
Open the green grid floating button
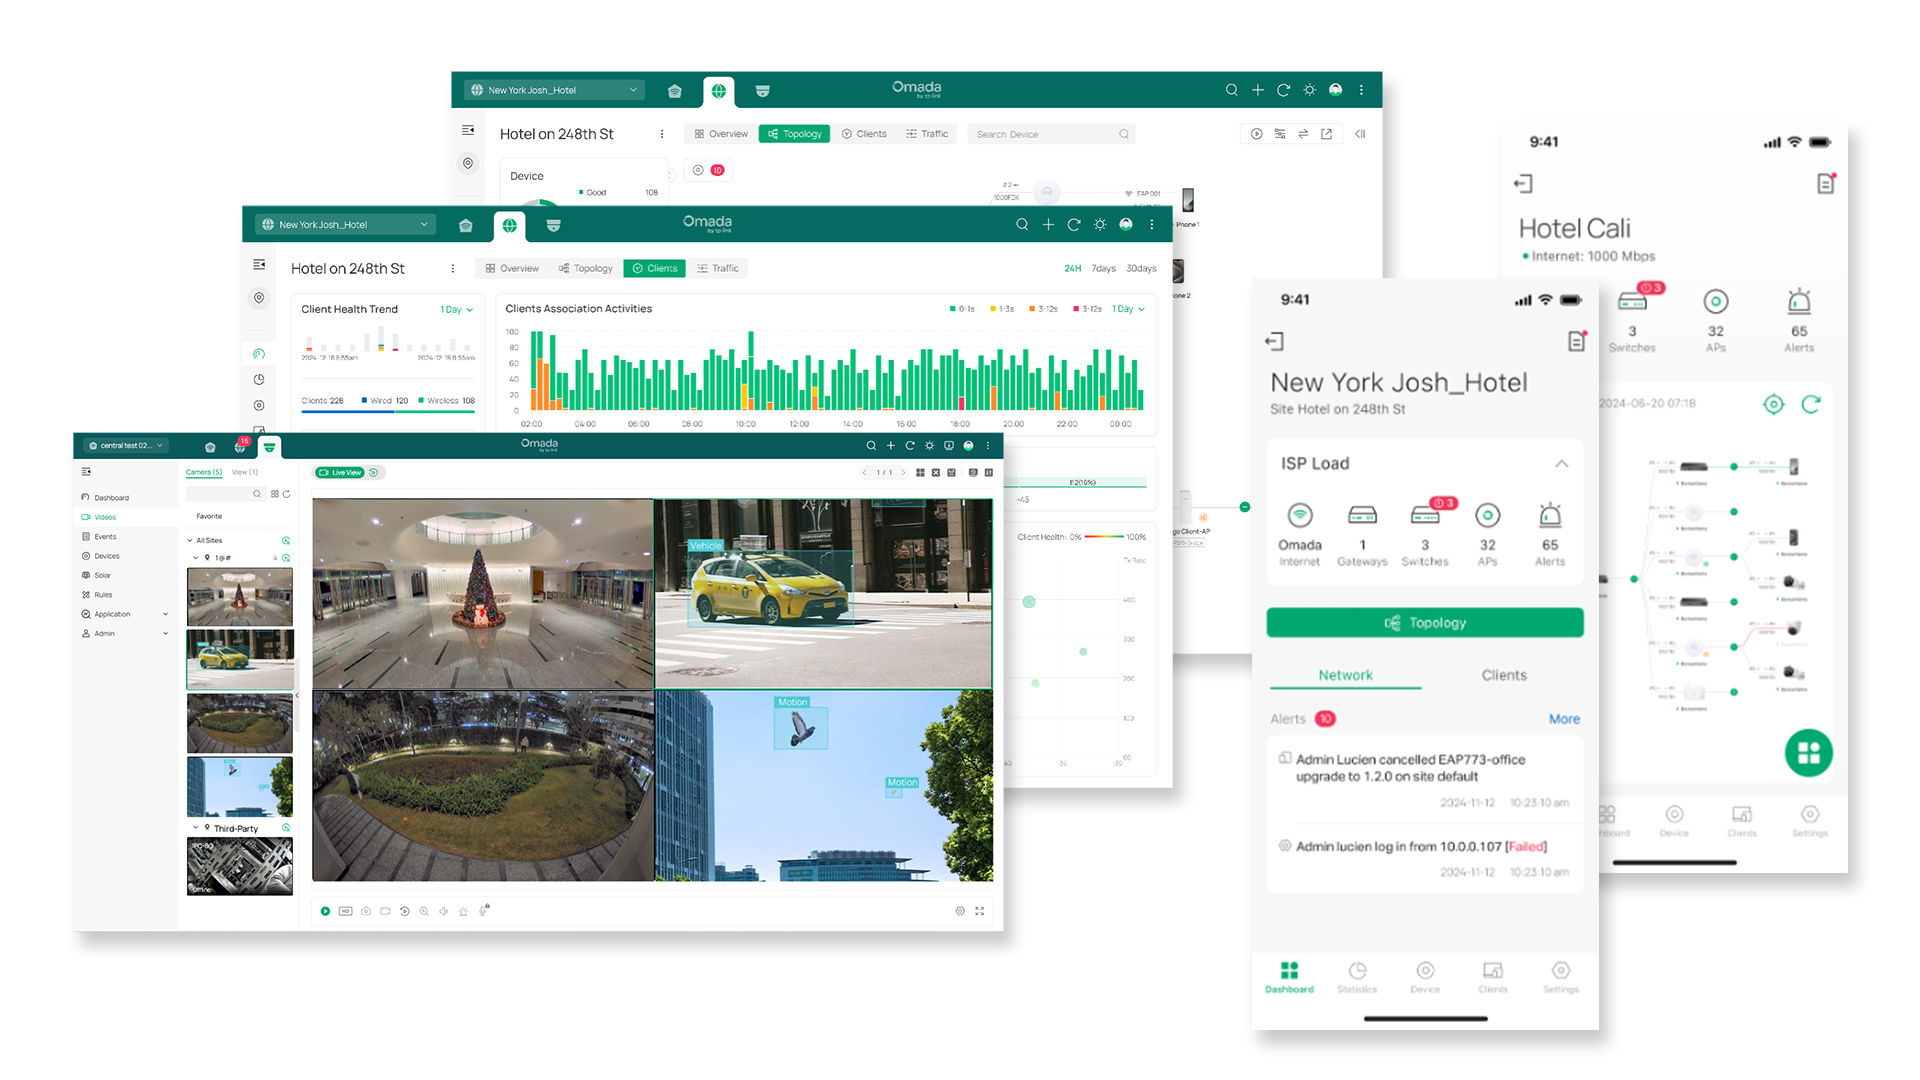1808,753
